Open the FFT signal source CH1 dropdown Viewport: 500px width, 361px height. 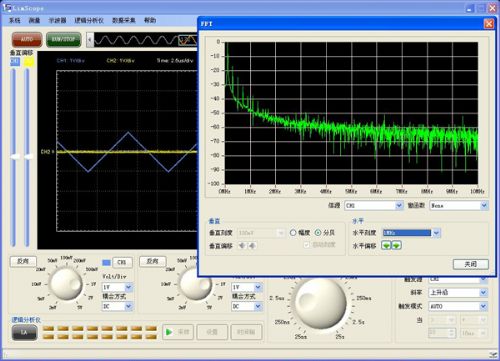click(x=374, y=205)
